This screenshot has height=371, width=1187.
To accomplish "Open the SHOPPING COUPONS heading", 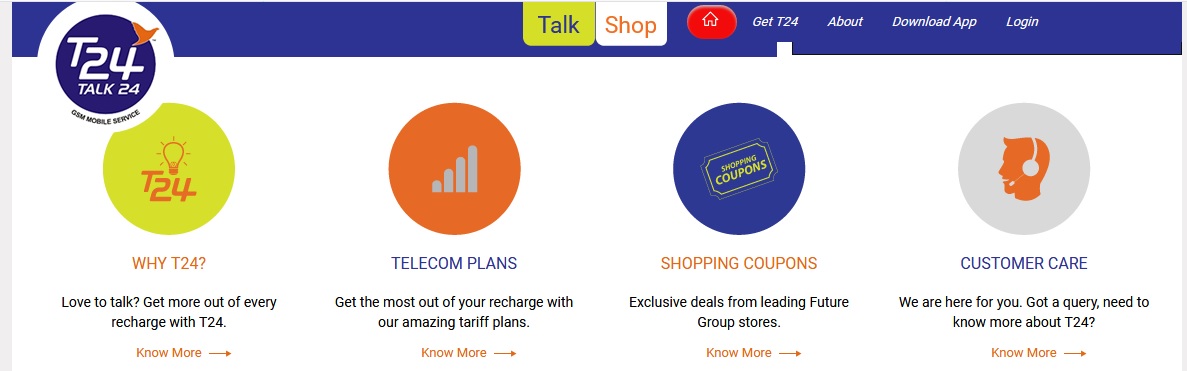I will click(739, 263).
